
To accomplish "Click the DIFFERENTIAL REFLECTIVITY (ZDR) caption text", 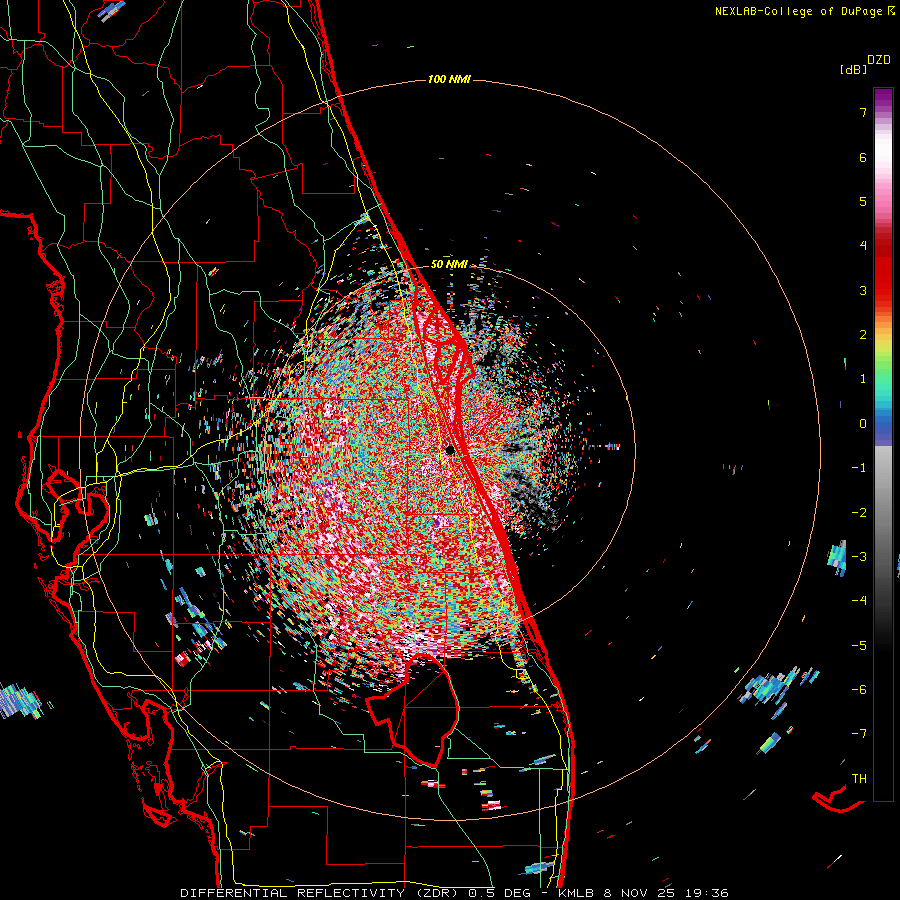I will (321, 893).
